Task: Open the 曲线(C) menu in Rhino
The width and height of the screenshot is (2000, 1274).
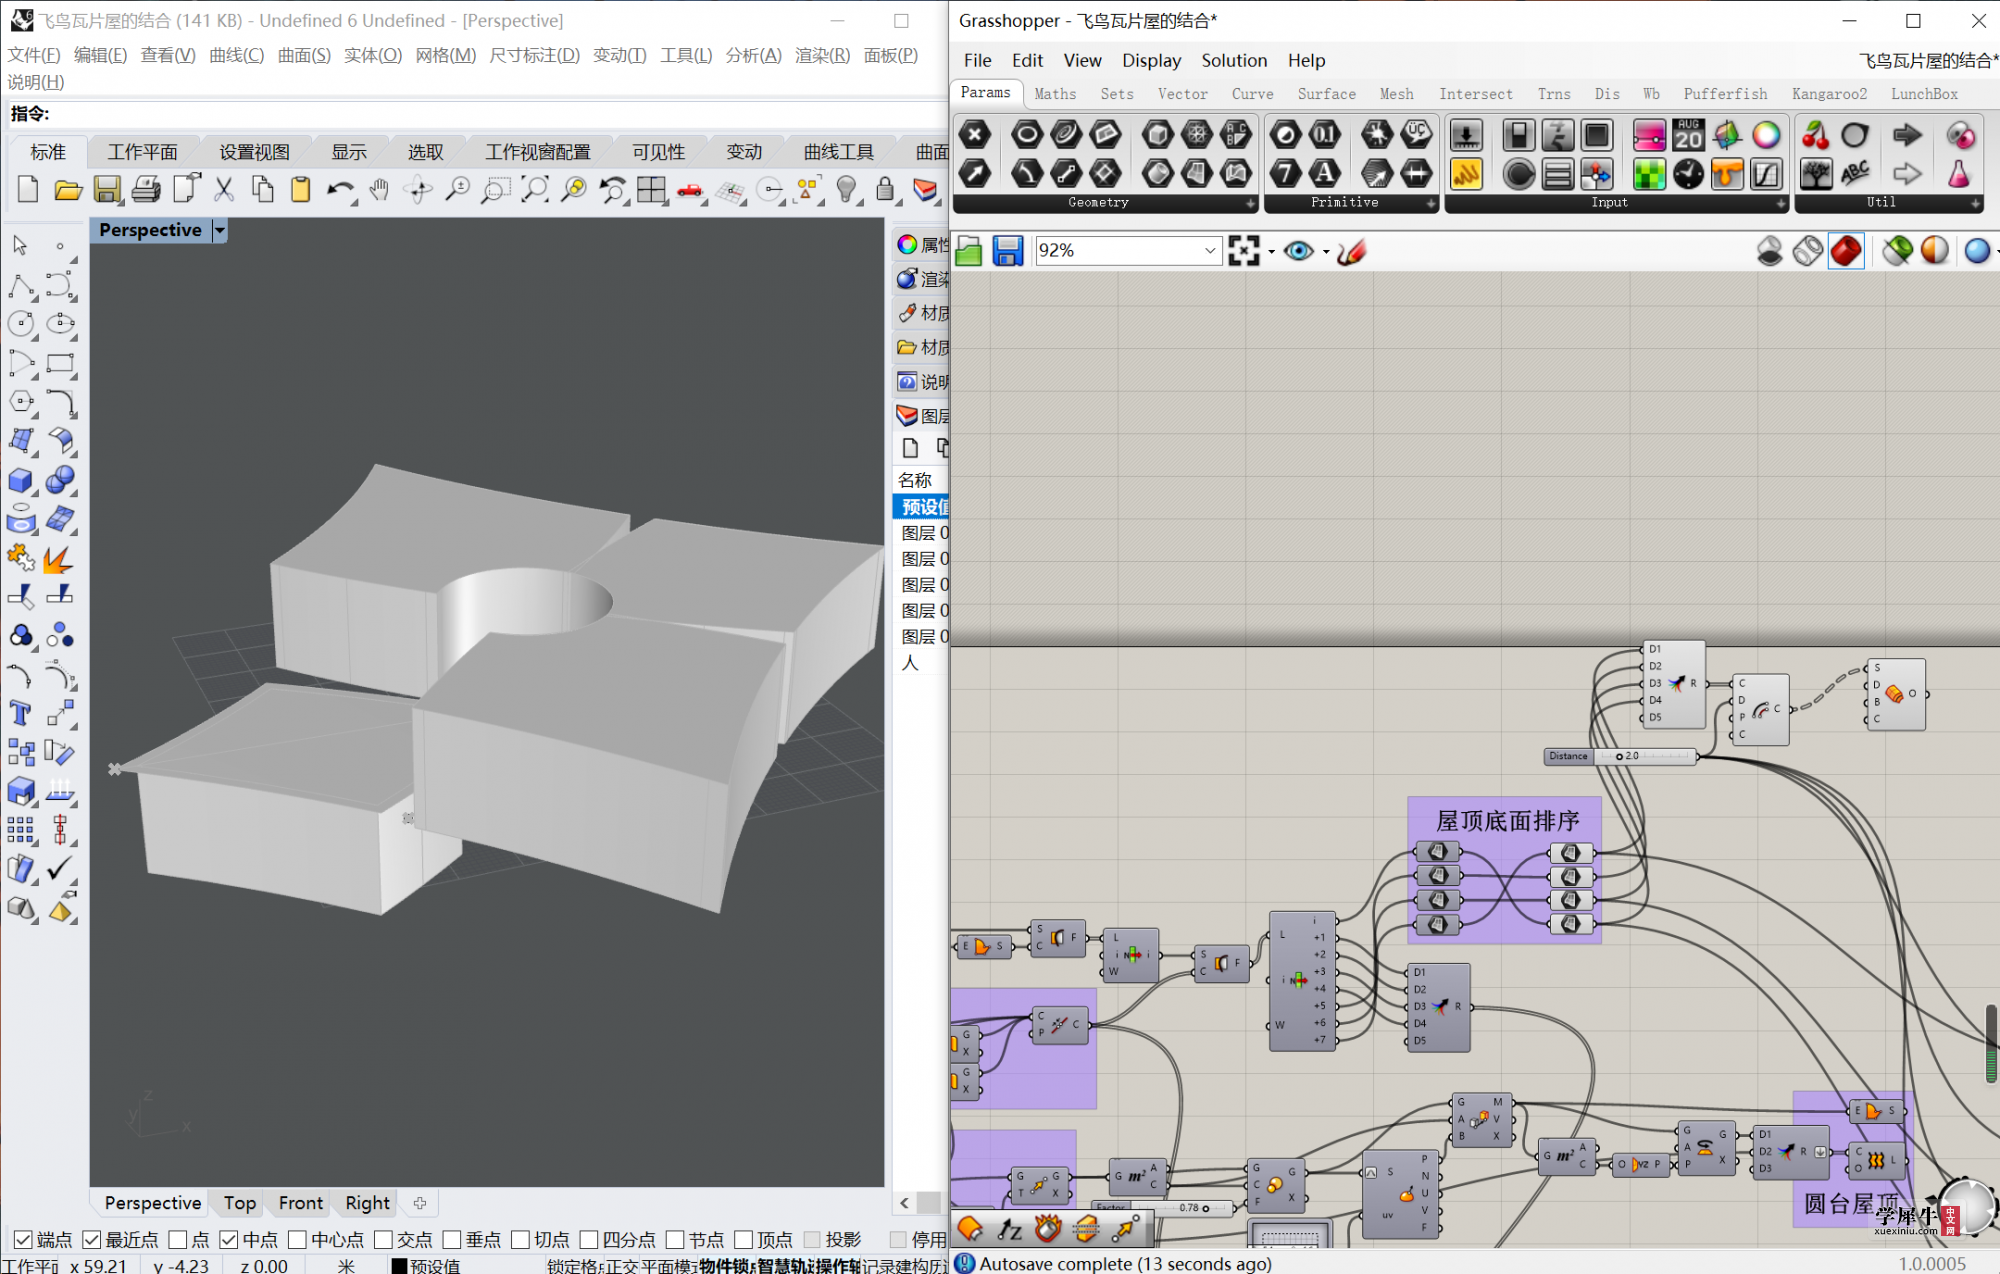Action: (237, 55)
